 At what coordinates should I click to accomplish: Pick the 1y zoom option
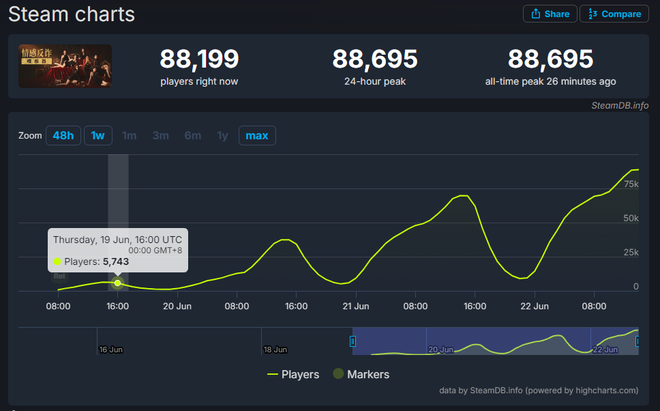222,136
